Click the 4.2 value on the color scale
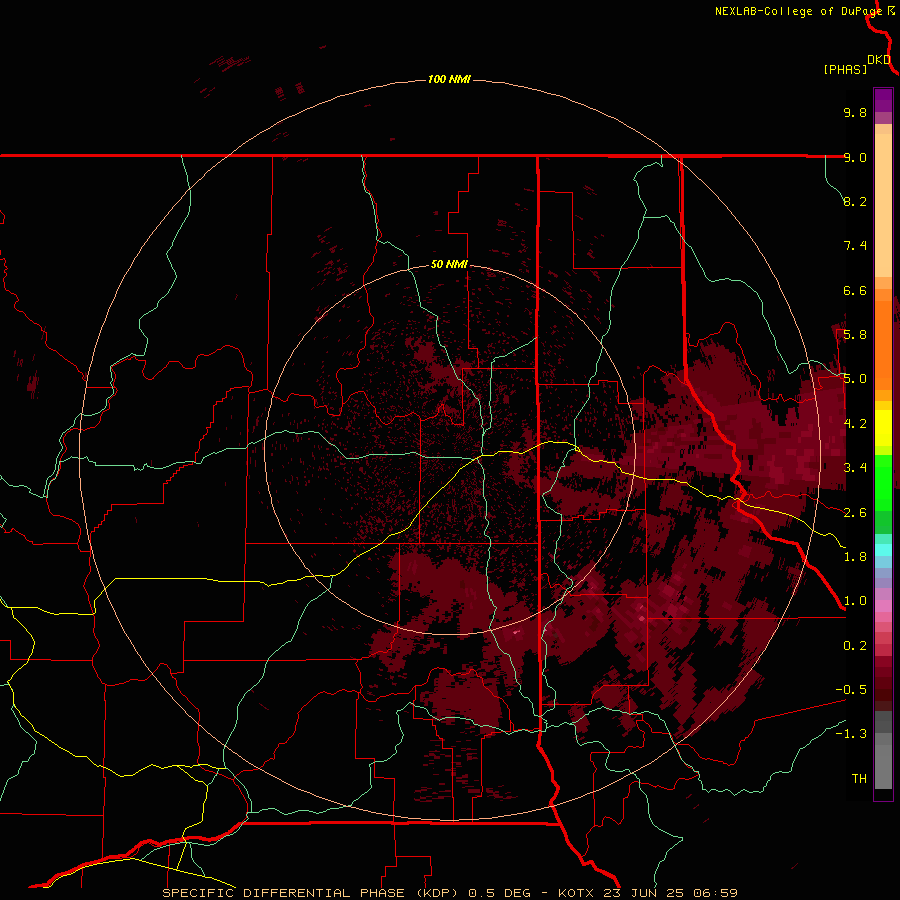Screen dimensions: 900x900 point(855,424)
